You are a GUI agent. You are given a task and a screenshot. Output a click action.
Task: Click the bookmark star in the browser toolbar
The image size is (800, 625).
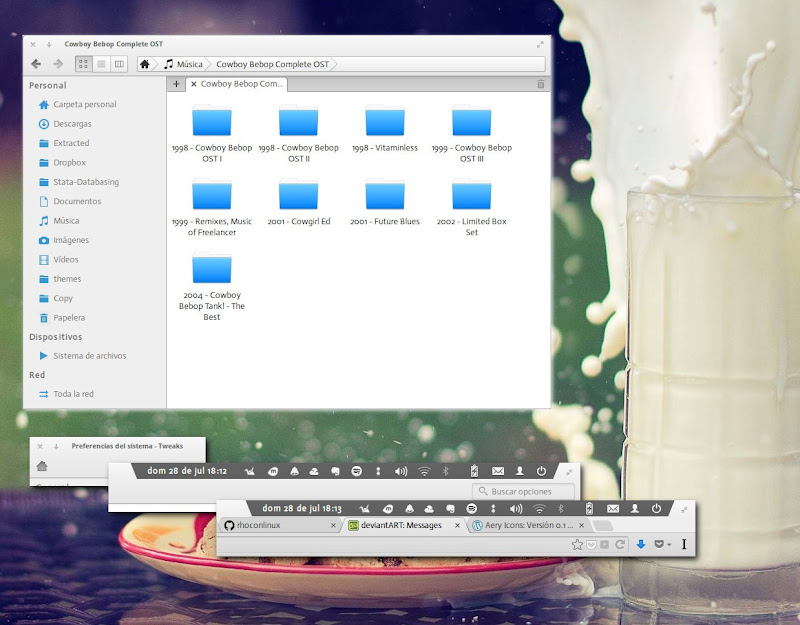pyautogui.click(x=577, y=545)
